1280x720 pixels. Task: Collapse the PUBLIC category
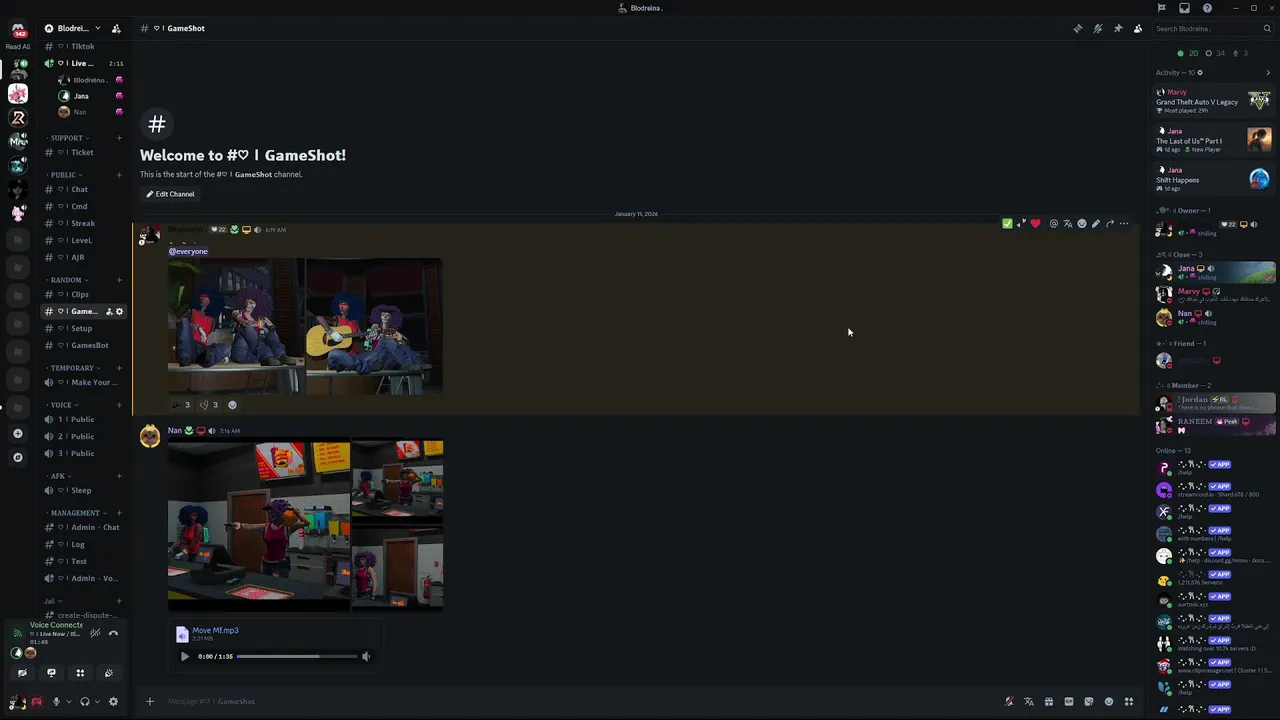tap(65, 175)
